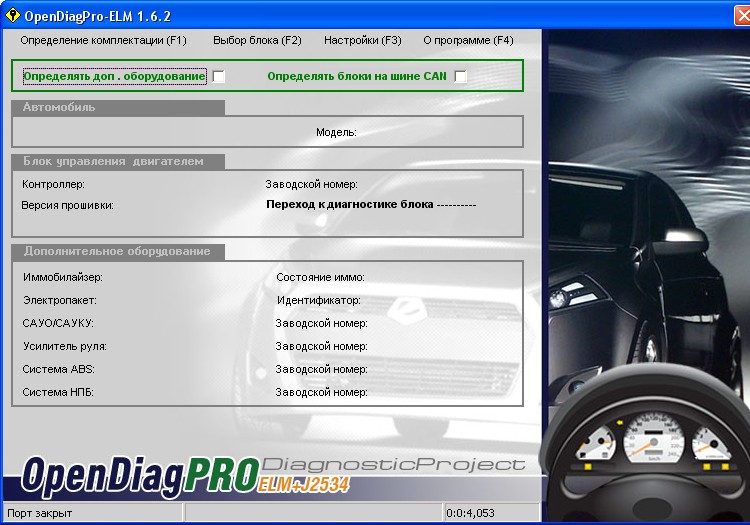Click Заводской номер: in engine control block
Image resolution: width=750 pixels, height=525 pixels.
click(311, 184)
